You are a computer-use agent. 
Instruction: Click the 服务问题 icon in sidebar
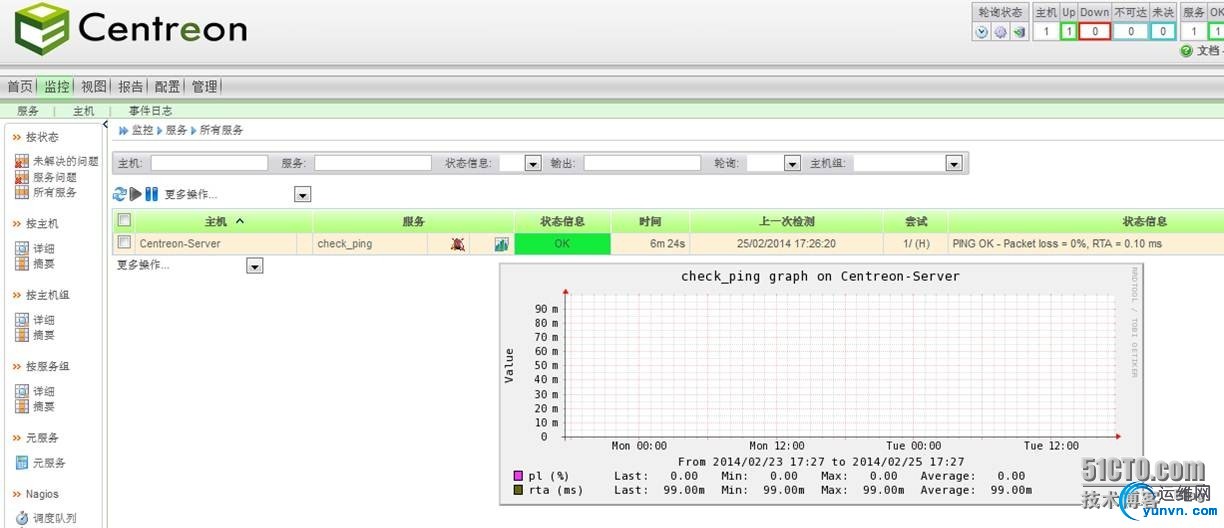tap(22, 177)
